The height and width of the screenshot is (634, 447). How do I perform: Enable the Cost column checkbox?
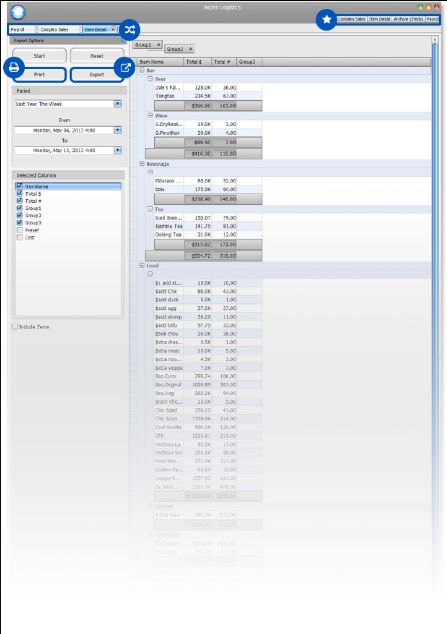pos(19,237)
